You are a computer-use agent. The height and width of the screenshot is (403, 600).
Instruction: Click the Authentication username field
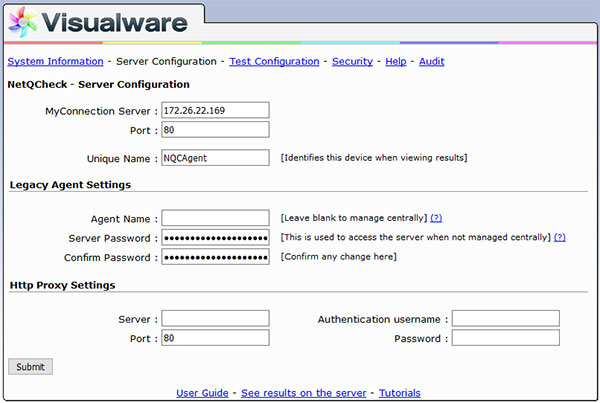pyautogui.click(x=505, y=318)
